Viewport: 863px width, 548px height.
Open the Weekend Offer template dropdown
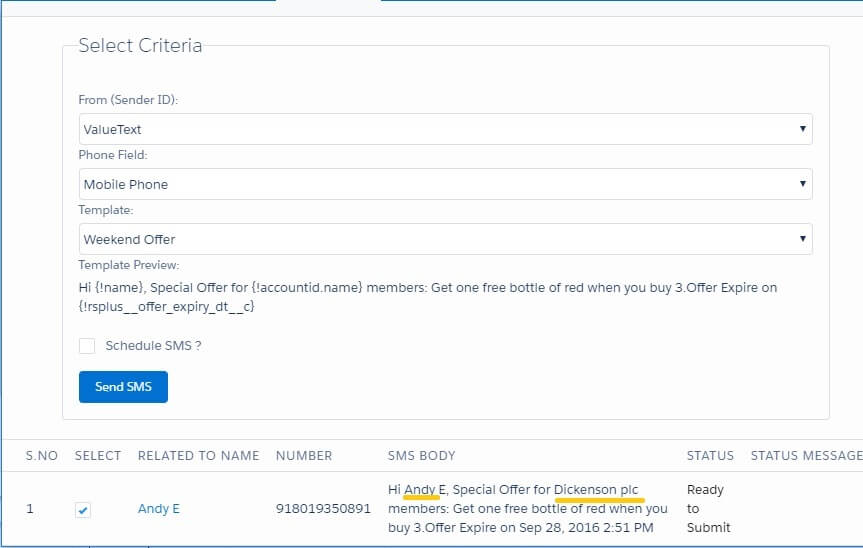click(445, 239)
